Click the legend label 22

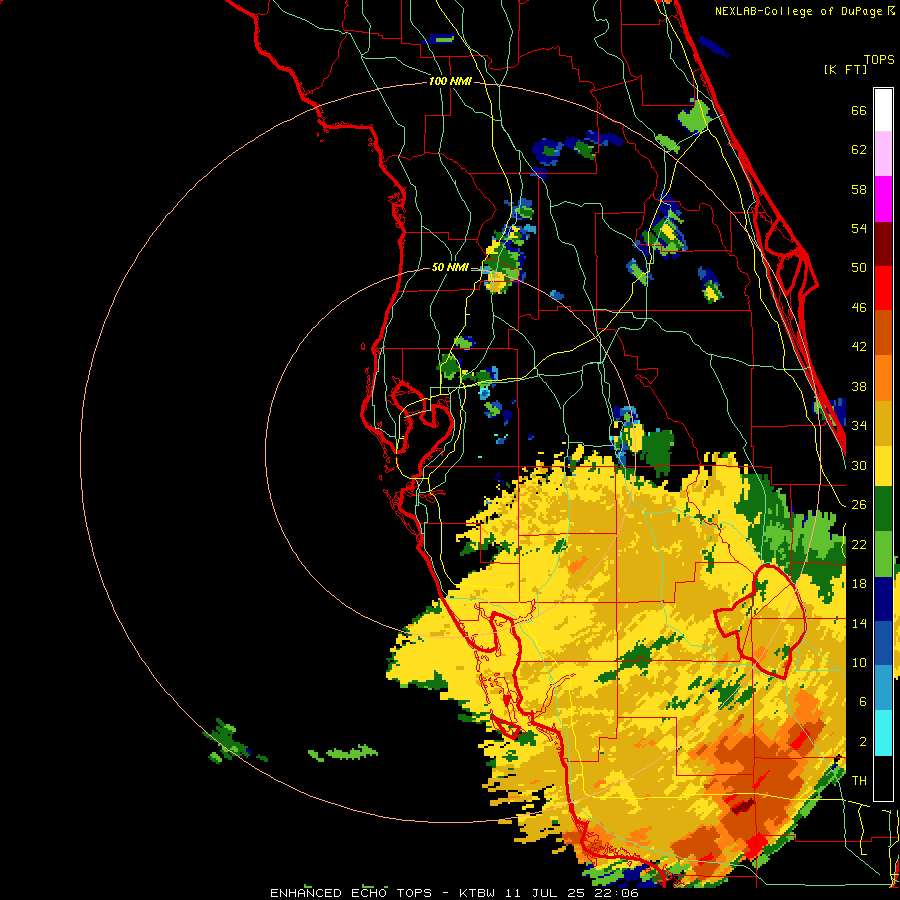point(859,544)
